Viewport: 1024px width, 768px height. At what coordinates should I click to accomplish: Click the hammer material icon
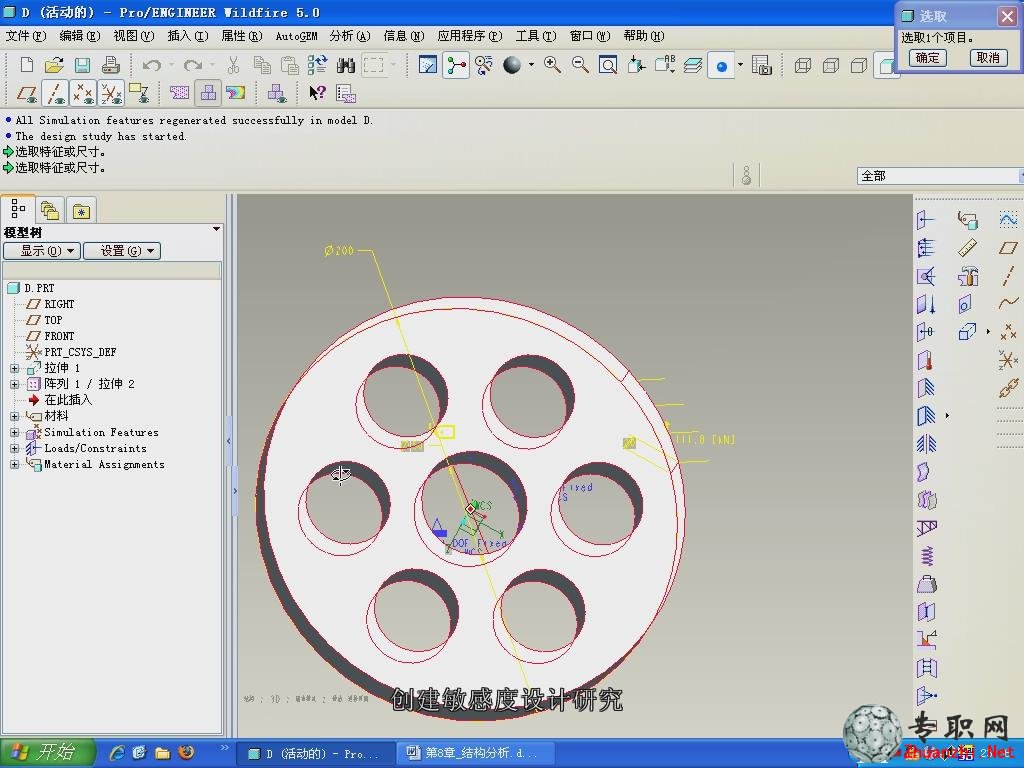click(968, 276)
